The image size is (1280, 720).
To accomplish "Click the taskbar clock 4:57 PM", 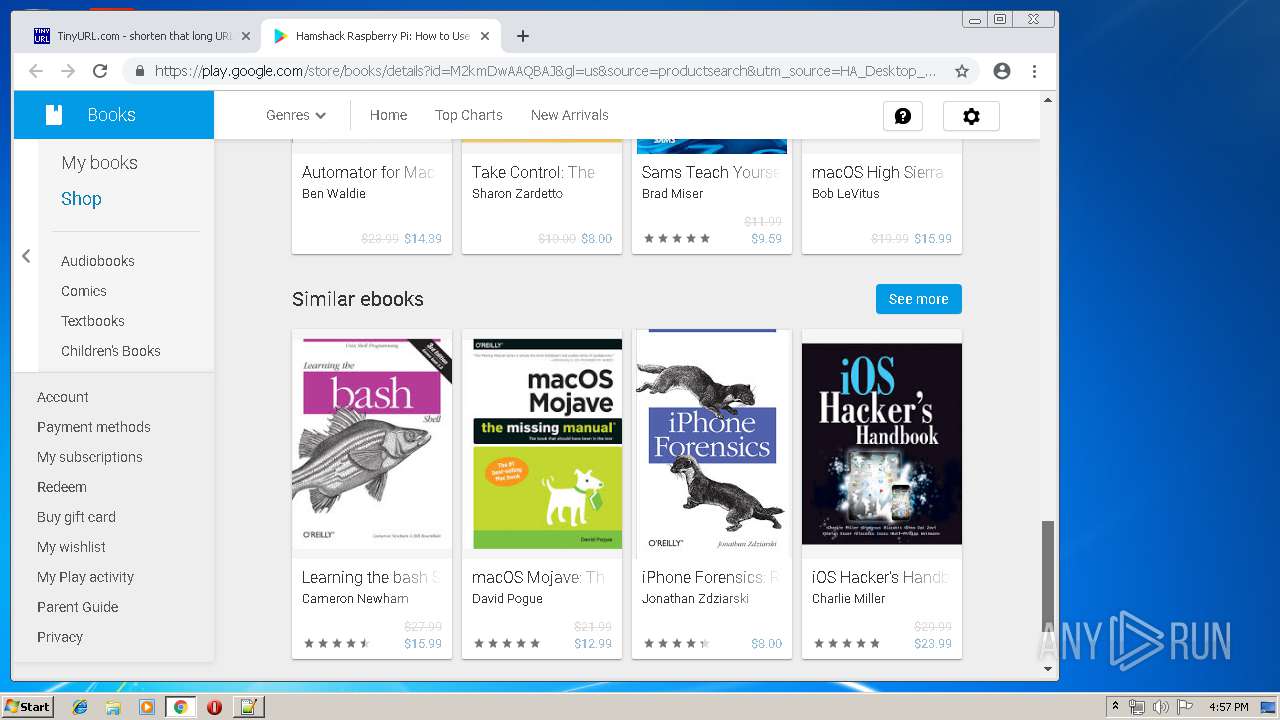I will 1228,707.
